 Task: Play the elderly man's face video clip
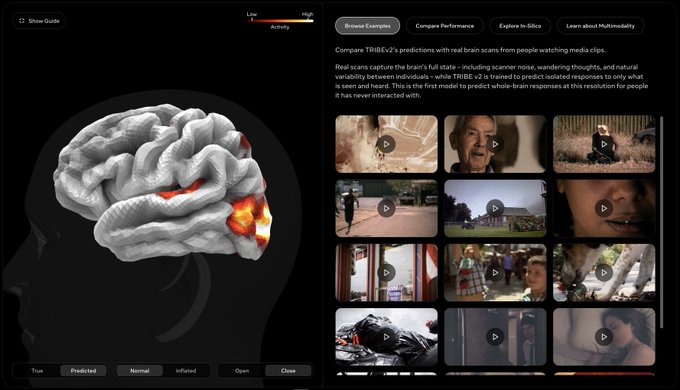(495, 144)
